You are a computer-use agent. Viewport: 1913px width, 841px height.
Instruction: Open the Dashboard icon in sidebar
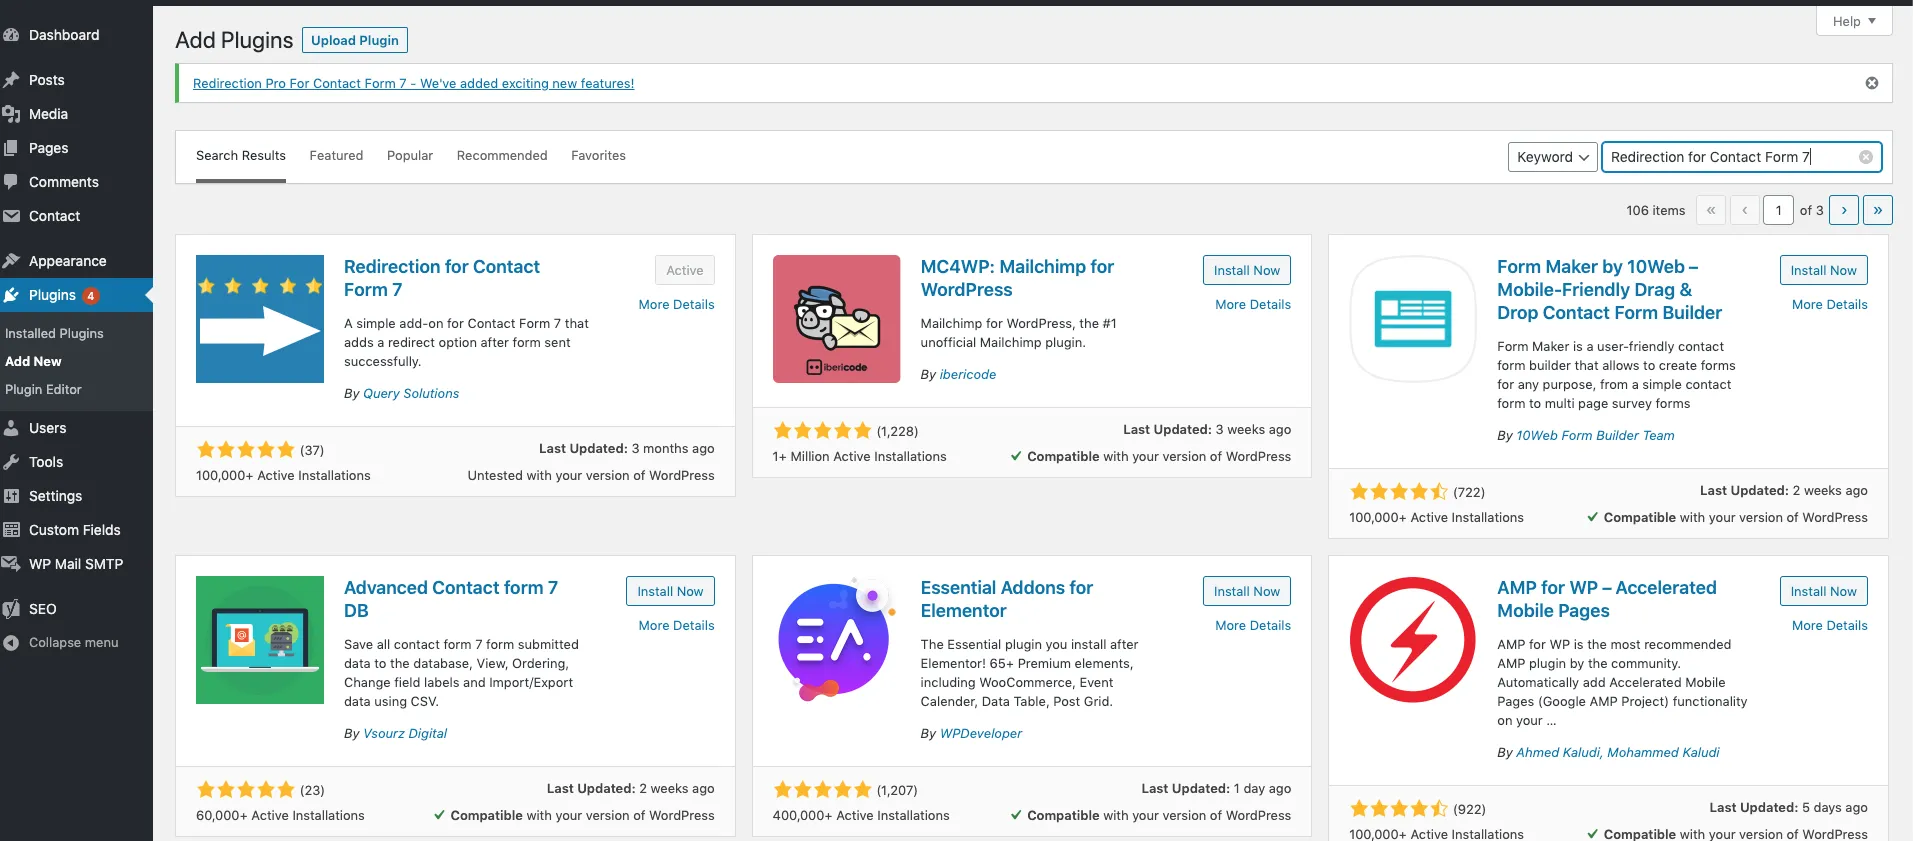point(11,35)
